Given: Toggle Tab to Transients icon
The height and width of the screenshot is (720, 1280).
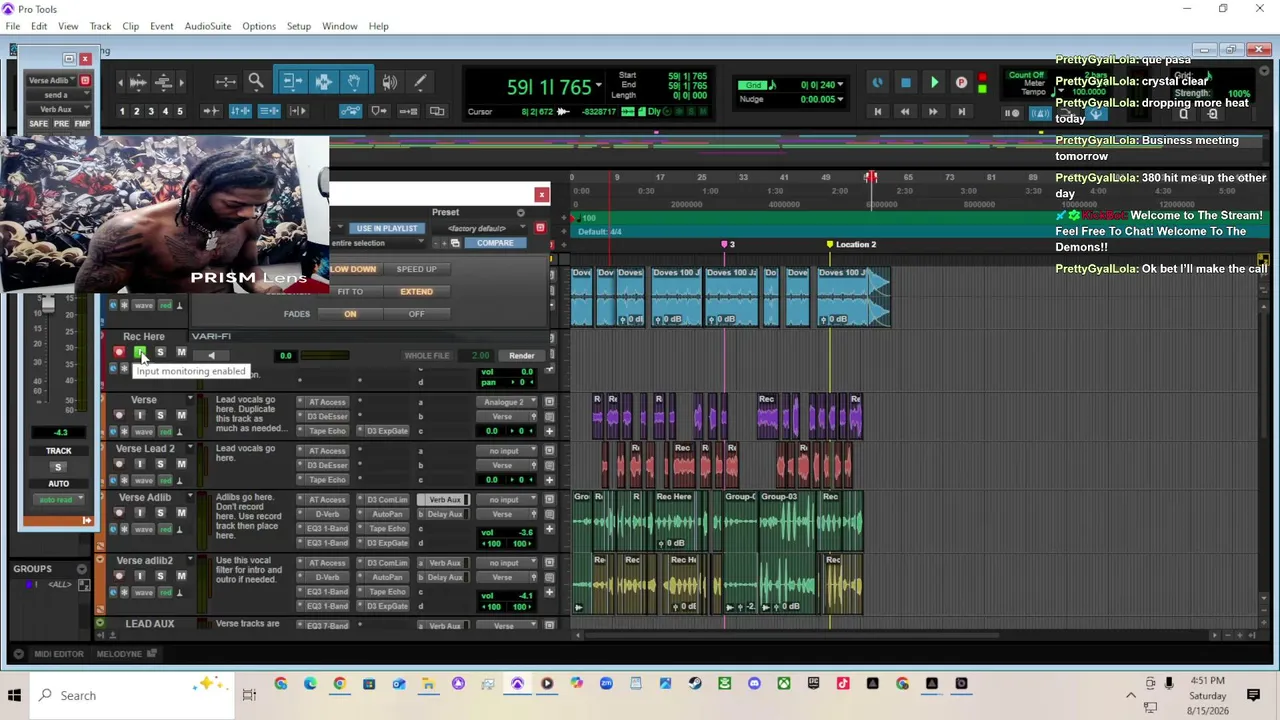Looking at the screenshot, I should tap(212, 111).
